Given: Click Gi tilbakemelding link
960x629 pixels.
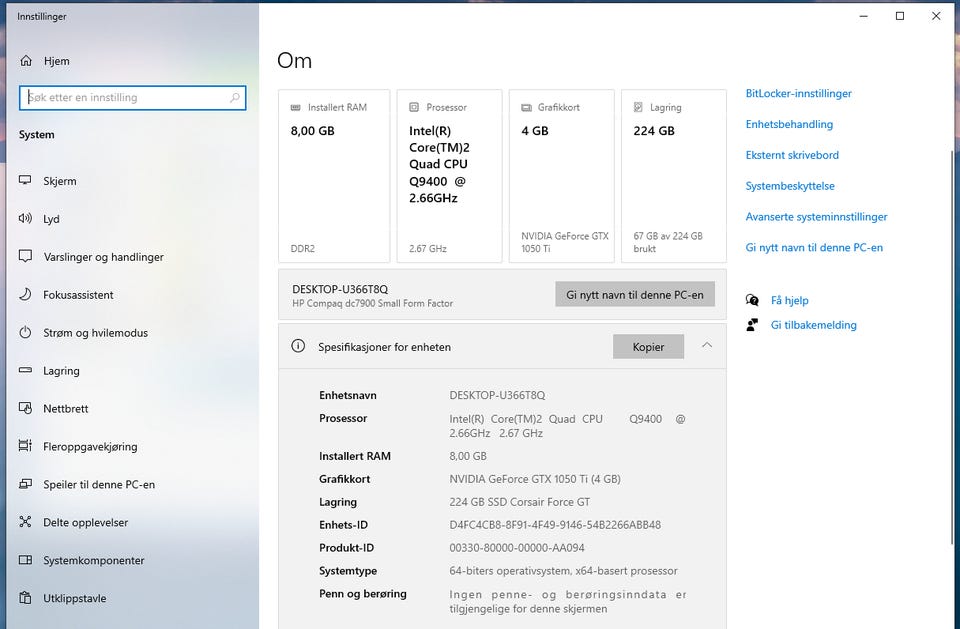Looking at the screenshot, I should 813,325.
